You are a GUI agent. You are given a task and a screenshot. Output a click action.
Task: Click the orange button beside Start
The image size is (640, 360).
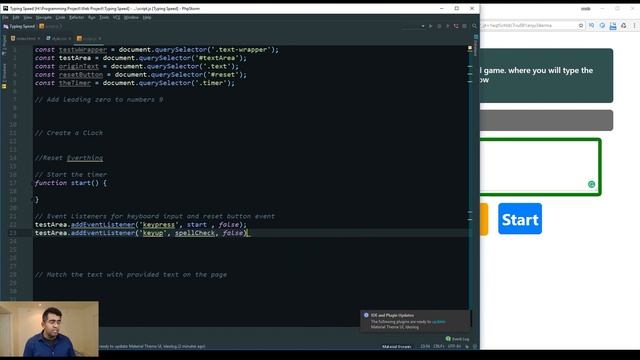(484, 219)
